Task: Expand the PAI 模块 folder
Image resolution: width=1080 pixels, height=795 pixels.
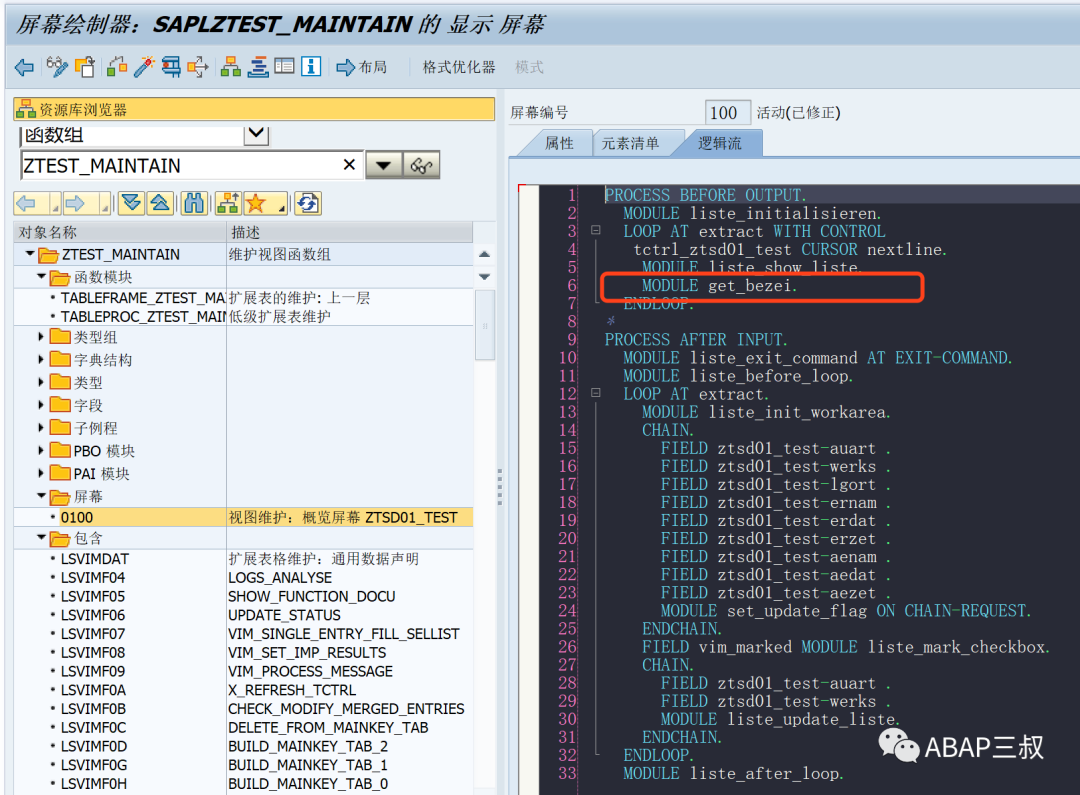Action: point(41,473)
